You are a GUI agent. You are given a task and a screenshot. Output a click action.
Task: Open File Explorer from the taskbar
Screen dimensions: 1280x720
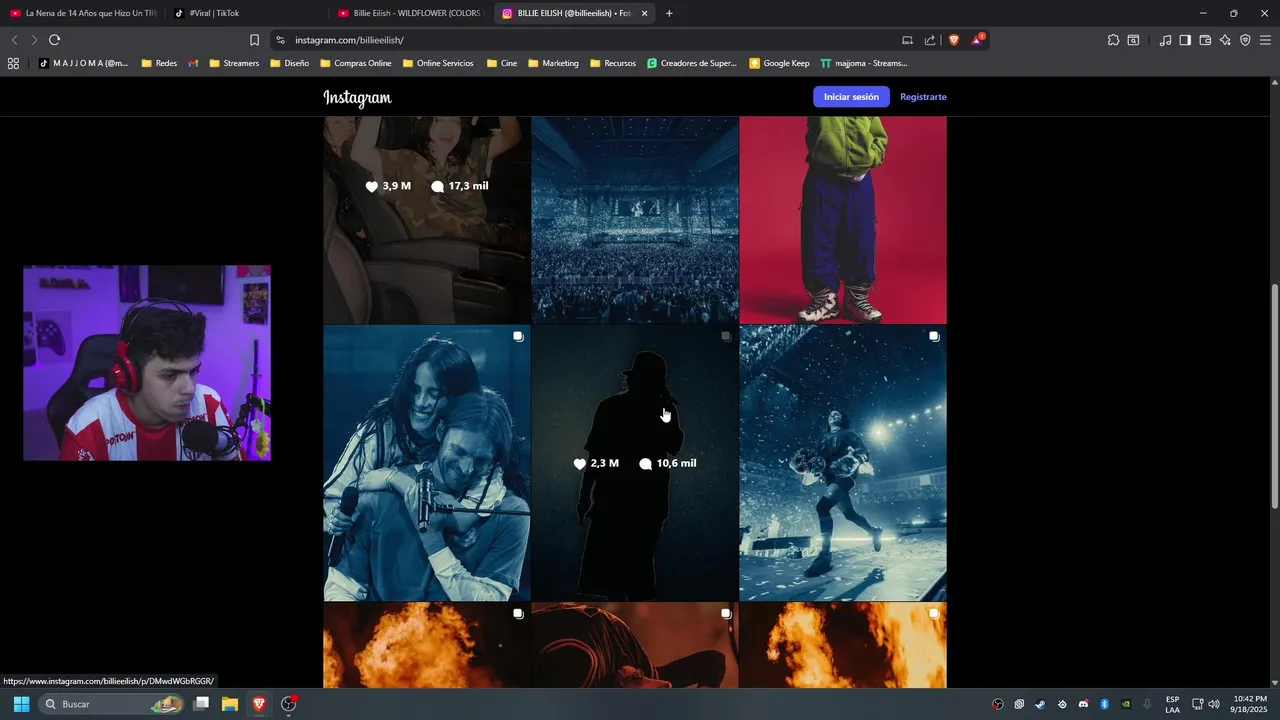tap(230, 704)
